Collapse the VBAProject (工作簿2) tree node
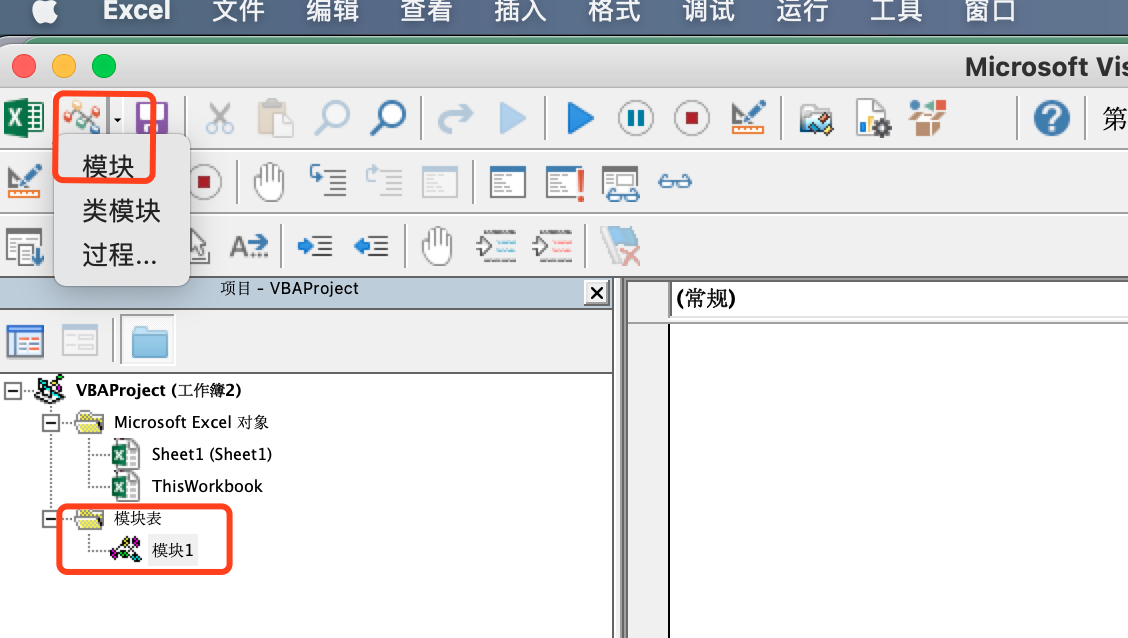This screenshot has height=638, width=1128. click(x=13, y=391)
